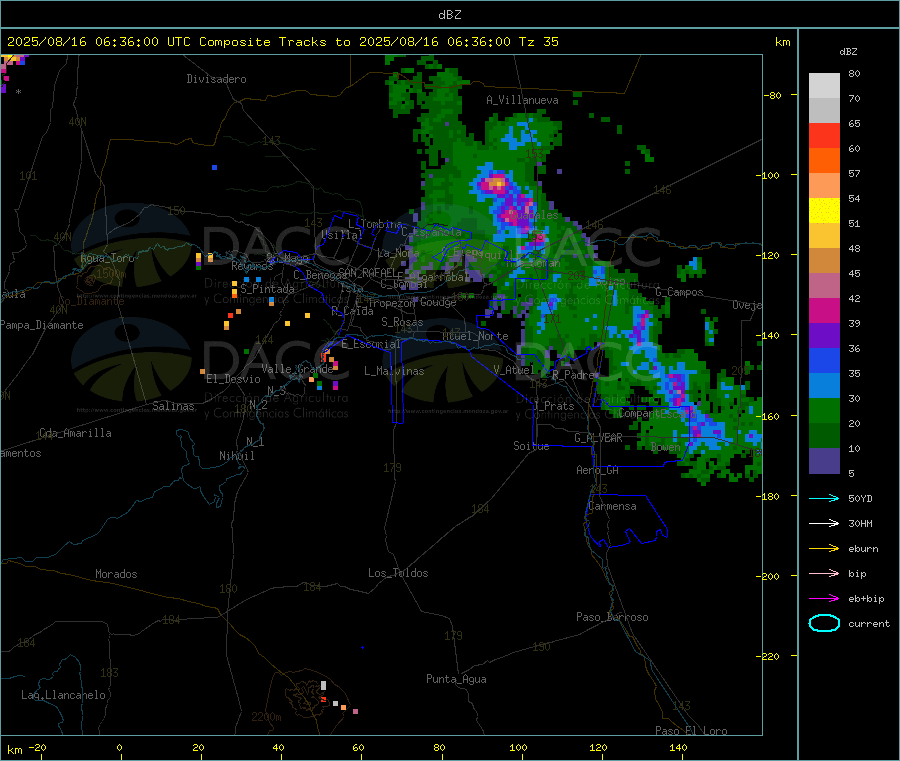Click the 'Punta_Agua' map label
The image size is (900, 761).
[456, 679]
